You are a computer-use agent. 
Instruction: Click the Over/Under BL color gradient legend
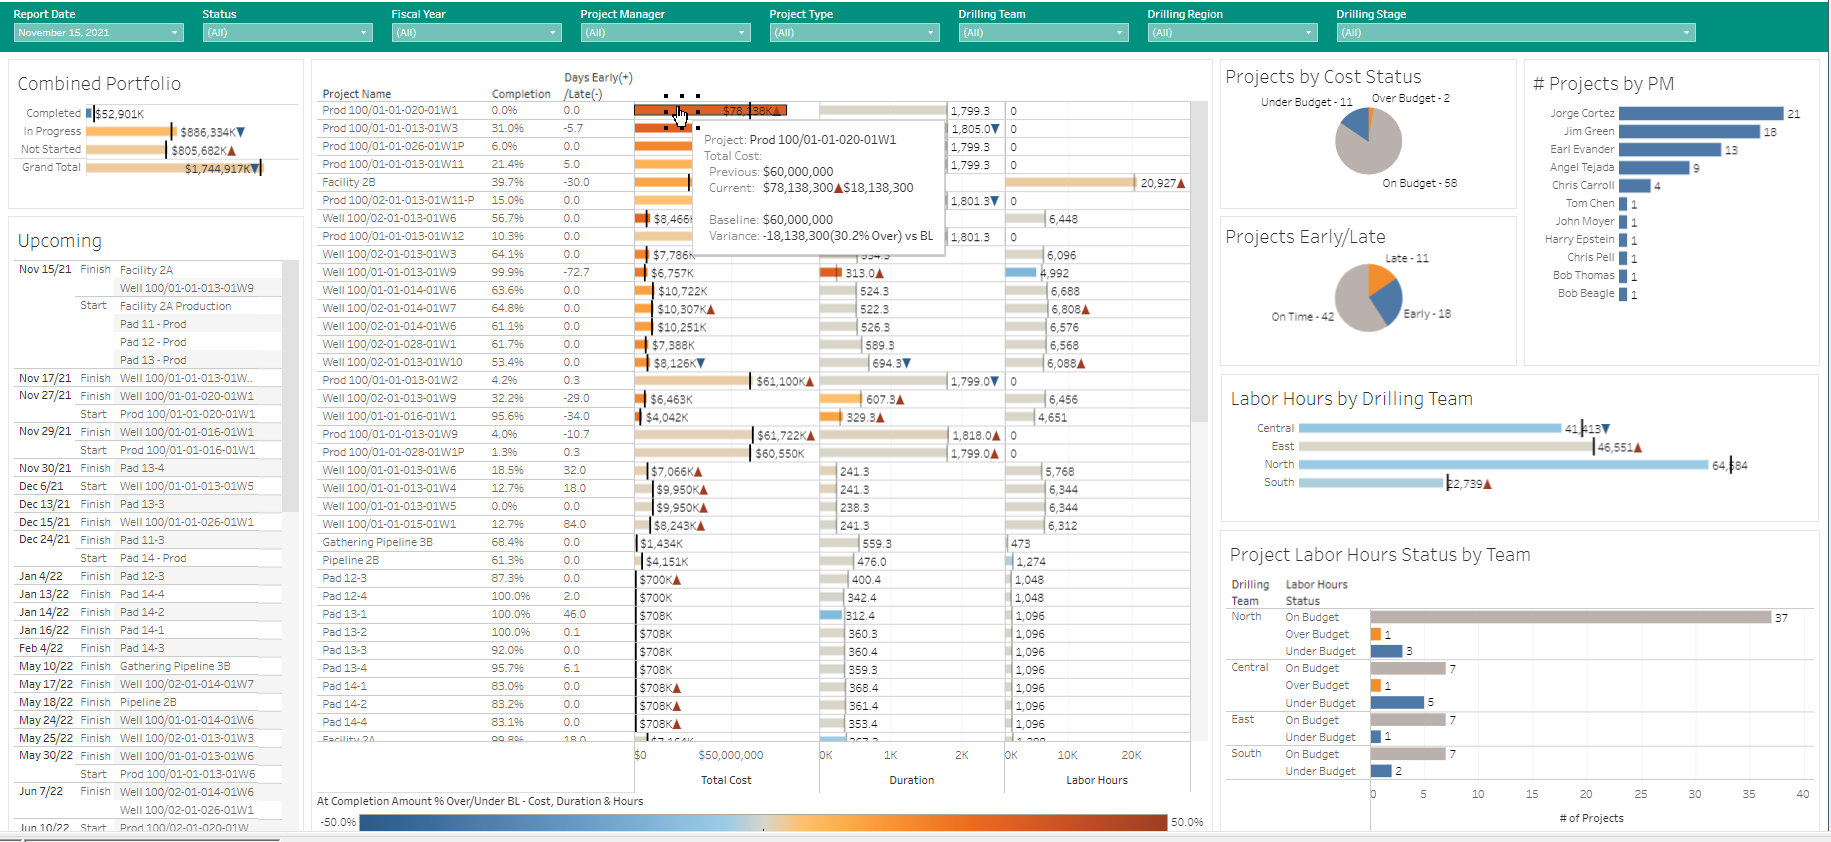tap(763, 822)
